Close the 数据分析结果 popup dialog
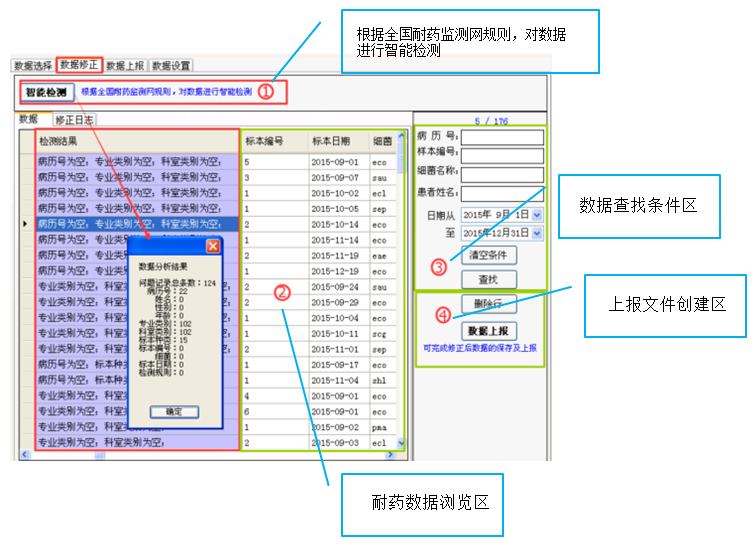756x549 pixels. [x=212, y=246]
